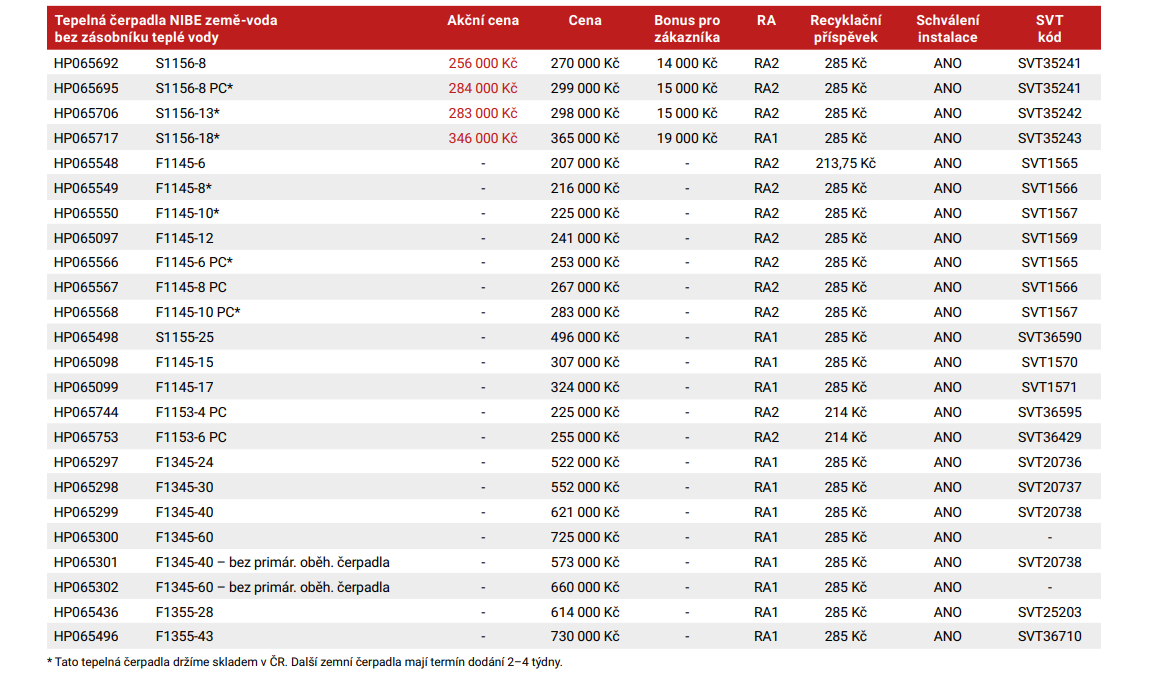Select the code SVT25203

(1049, 612)
